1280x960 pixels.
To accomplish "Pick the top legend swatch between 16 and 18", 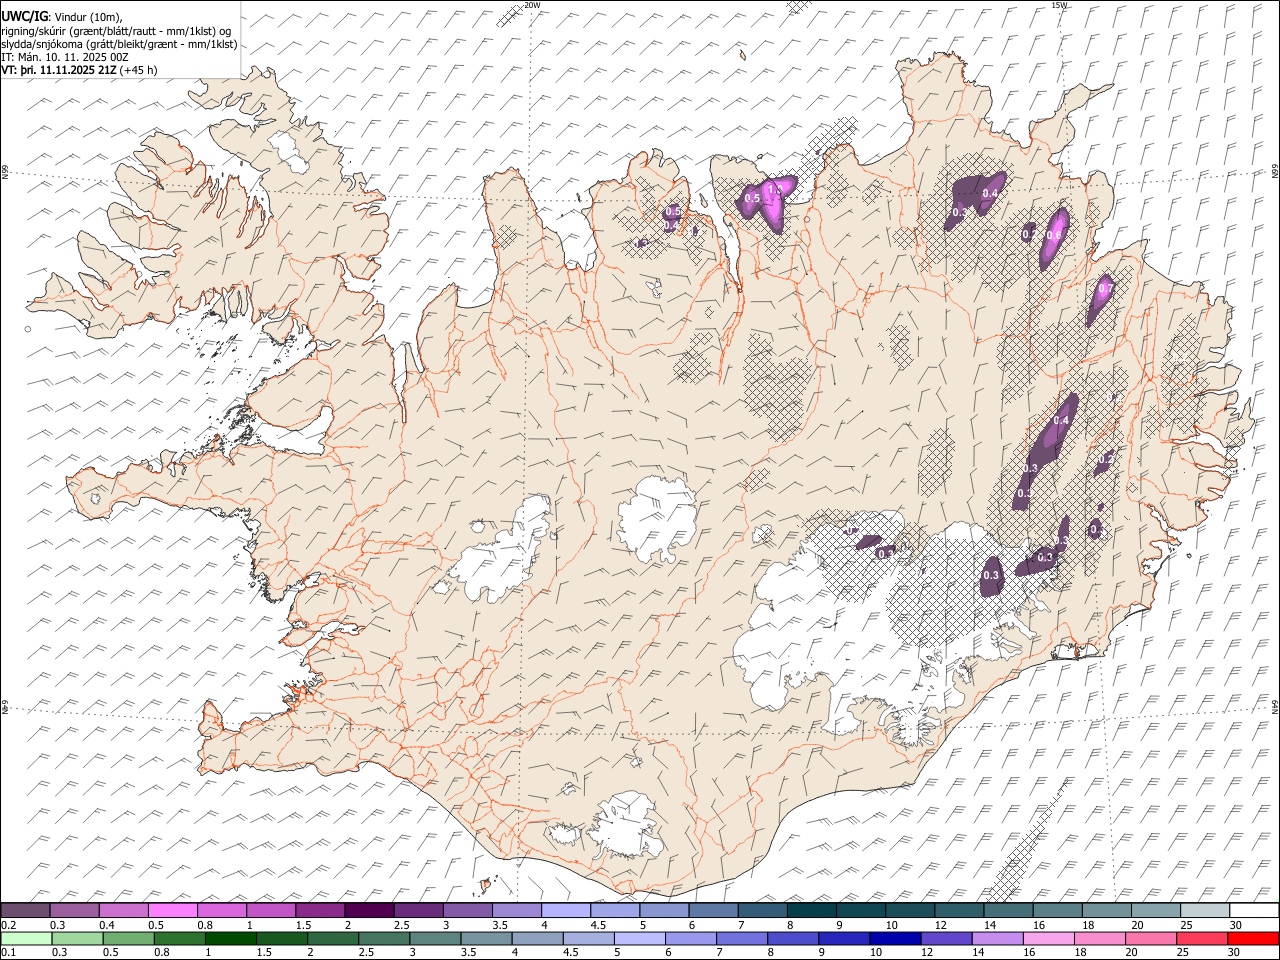I will coord(1057,911).
